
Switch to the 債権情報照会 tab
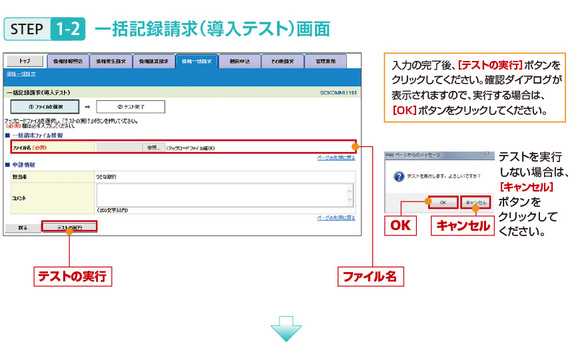pyautogui.click(x=68, y=61)
